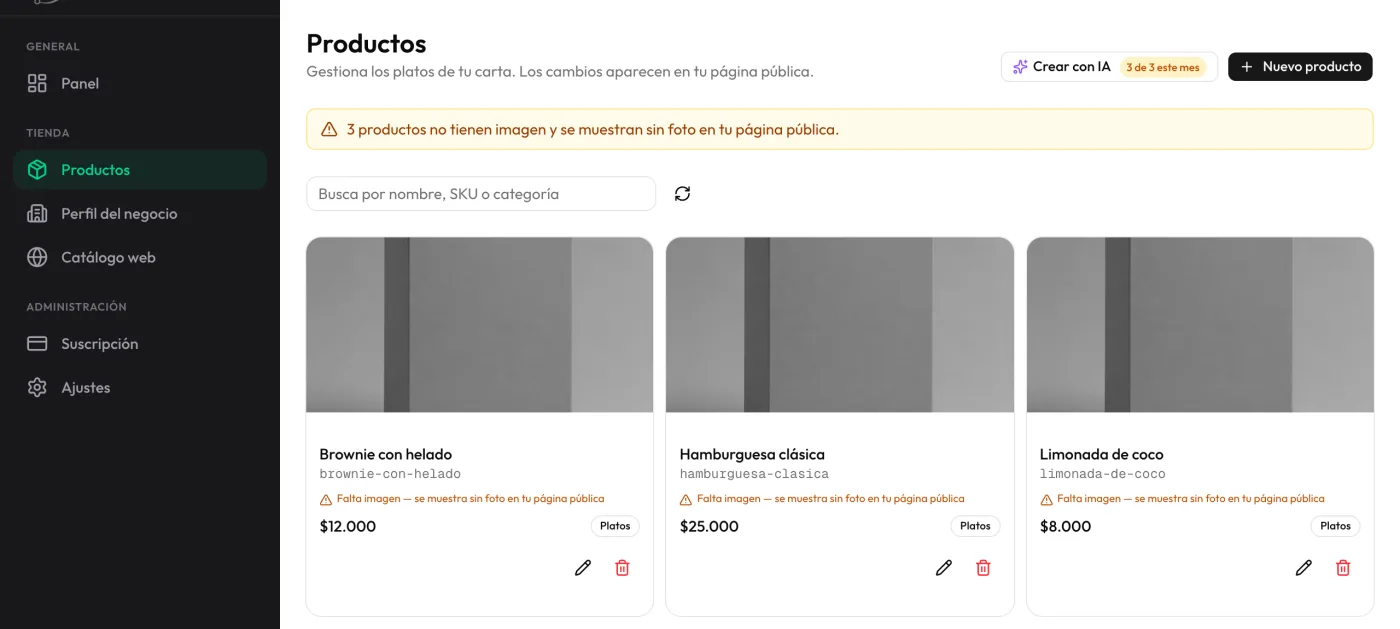Screen dimensions: 1400x629
Task: Click the limonada-de-coco SKU text
Action: pyautogui.click(x=1103, y=474)
